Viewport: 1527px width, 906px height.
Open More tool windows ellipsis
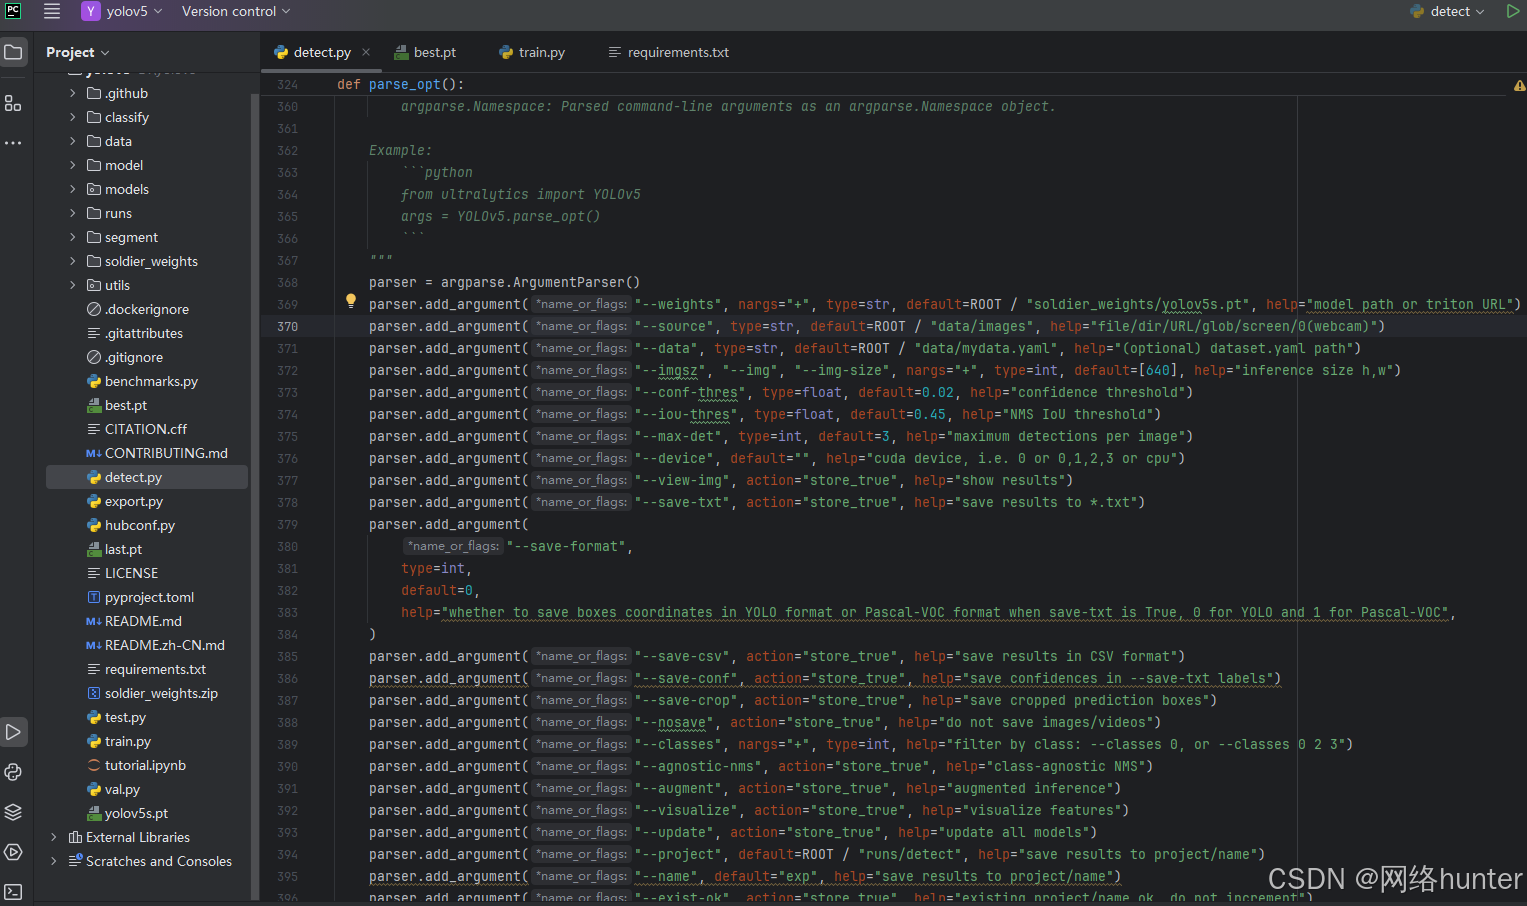point(13,143)
